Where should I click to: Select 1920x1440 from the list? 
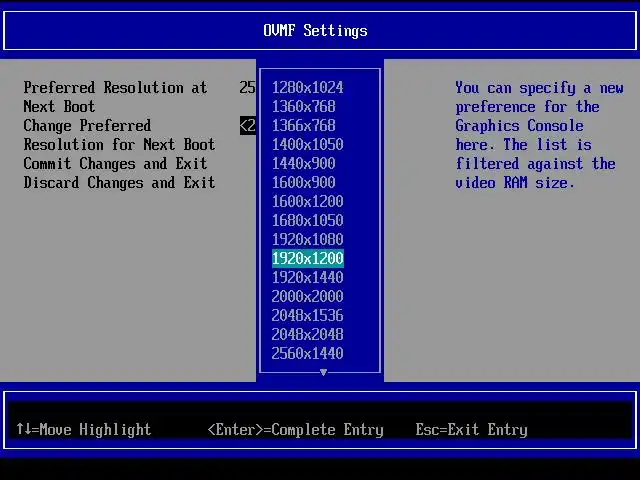pos(308,278)
